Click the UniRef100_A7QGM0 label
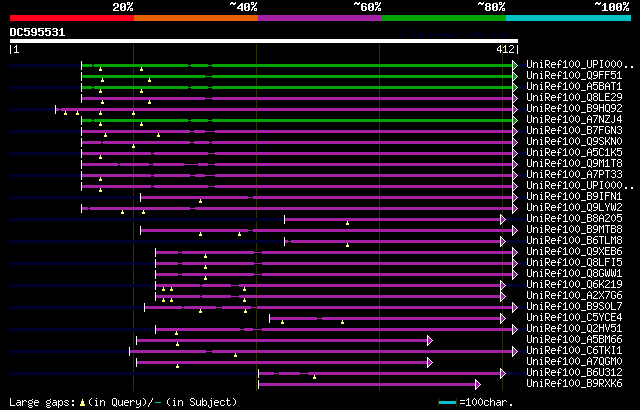This screenshot has width=640, height=410. pyautogui.click(x=574, y=362)
